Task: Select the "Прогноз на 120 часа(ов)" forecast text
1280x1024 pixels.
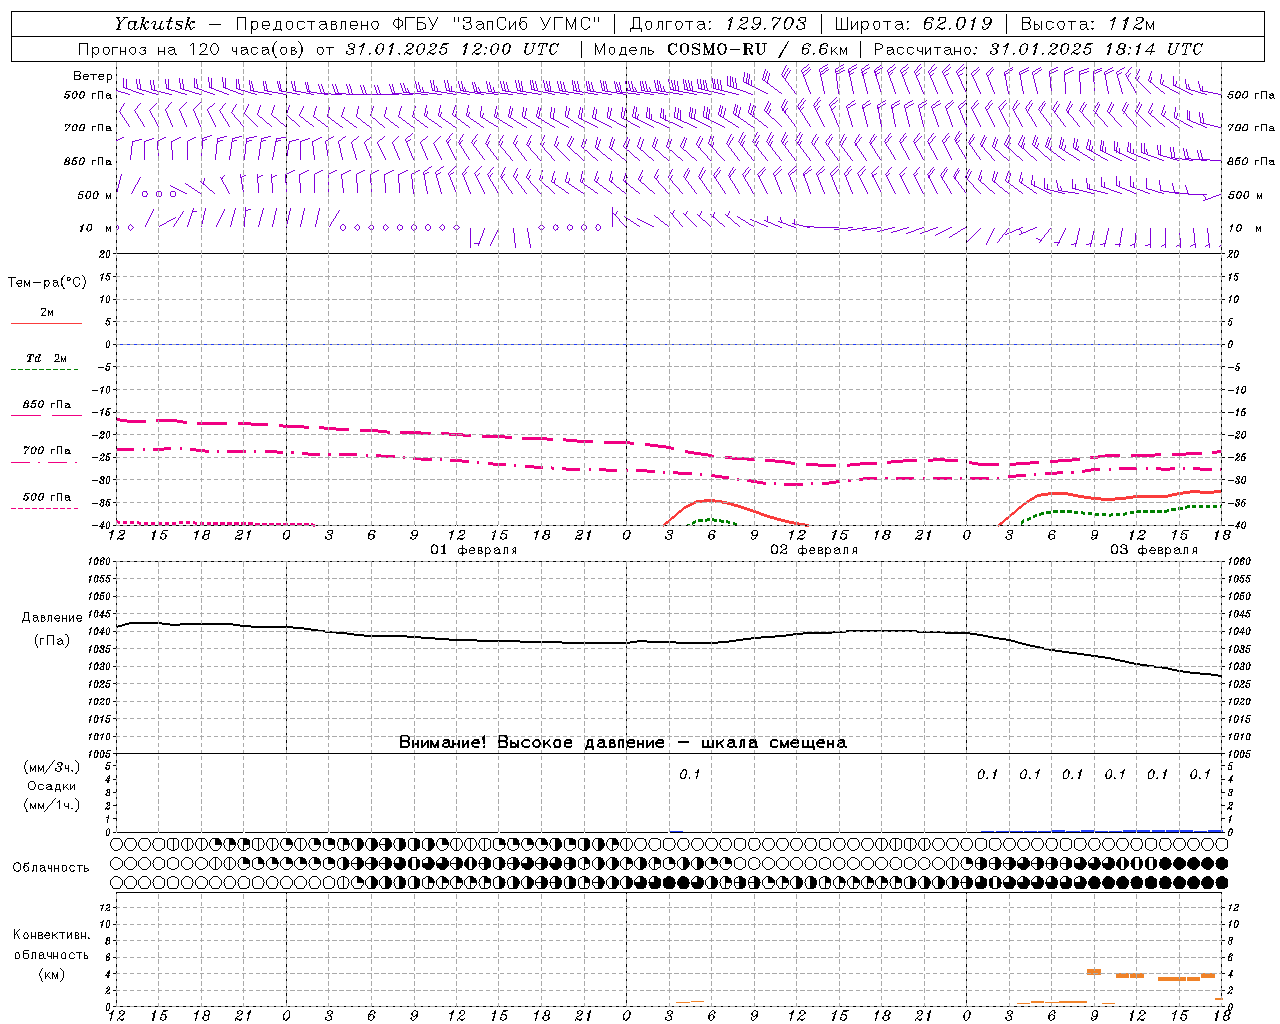Action: click(193, 49)
